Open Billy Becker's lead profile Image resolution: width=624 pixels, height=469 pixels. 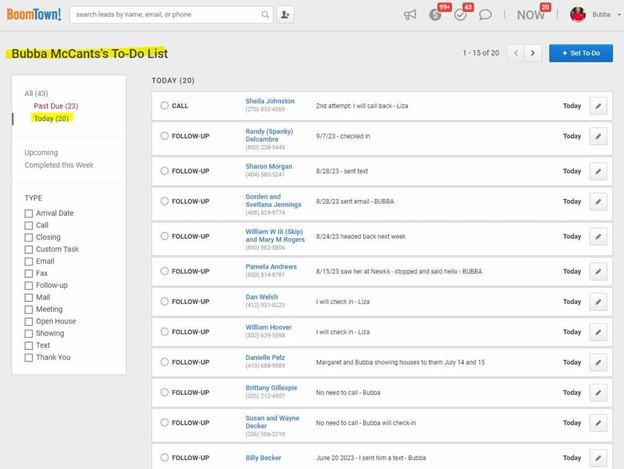[x=263, y=458]
